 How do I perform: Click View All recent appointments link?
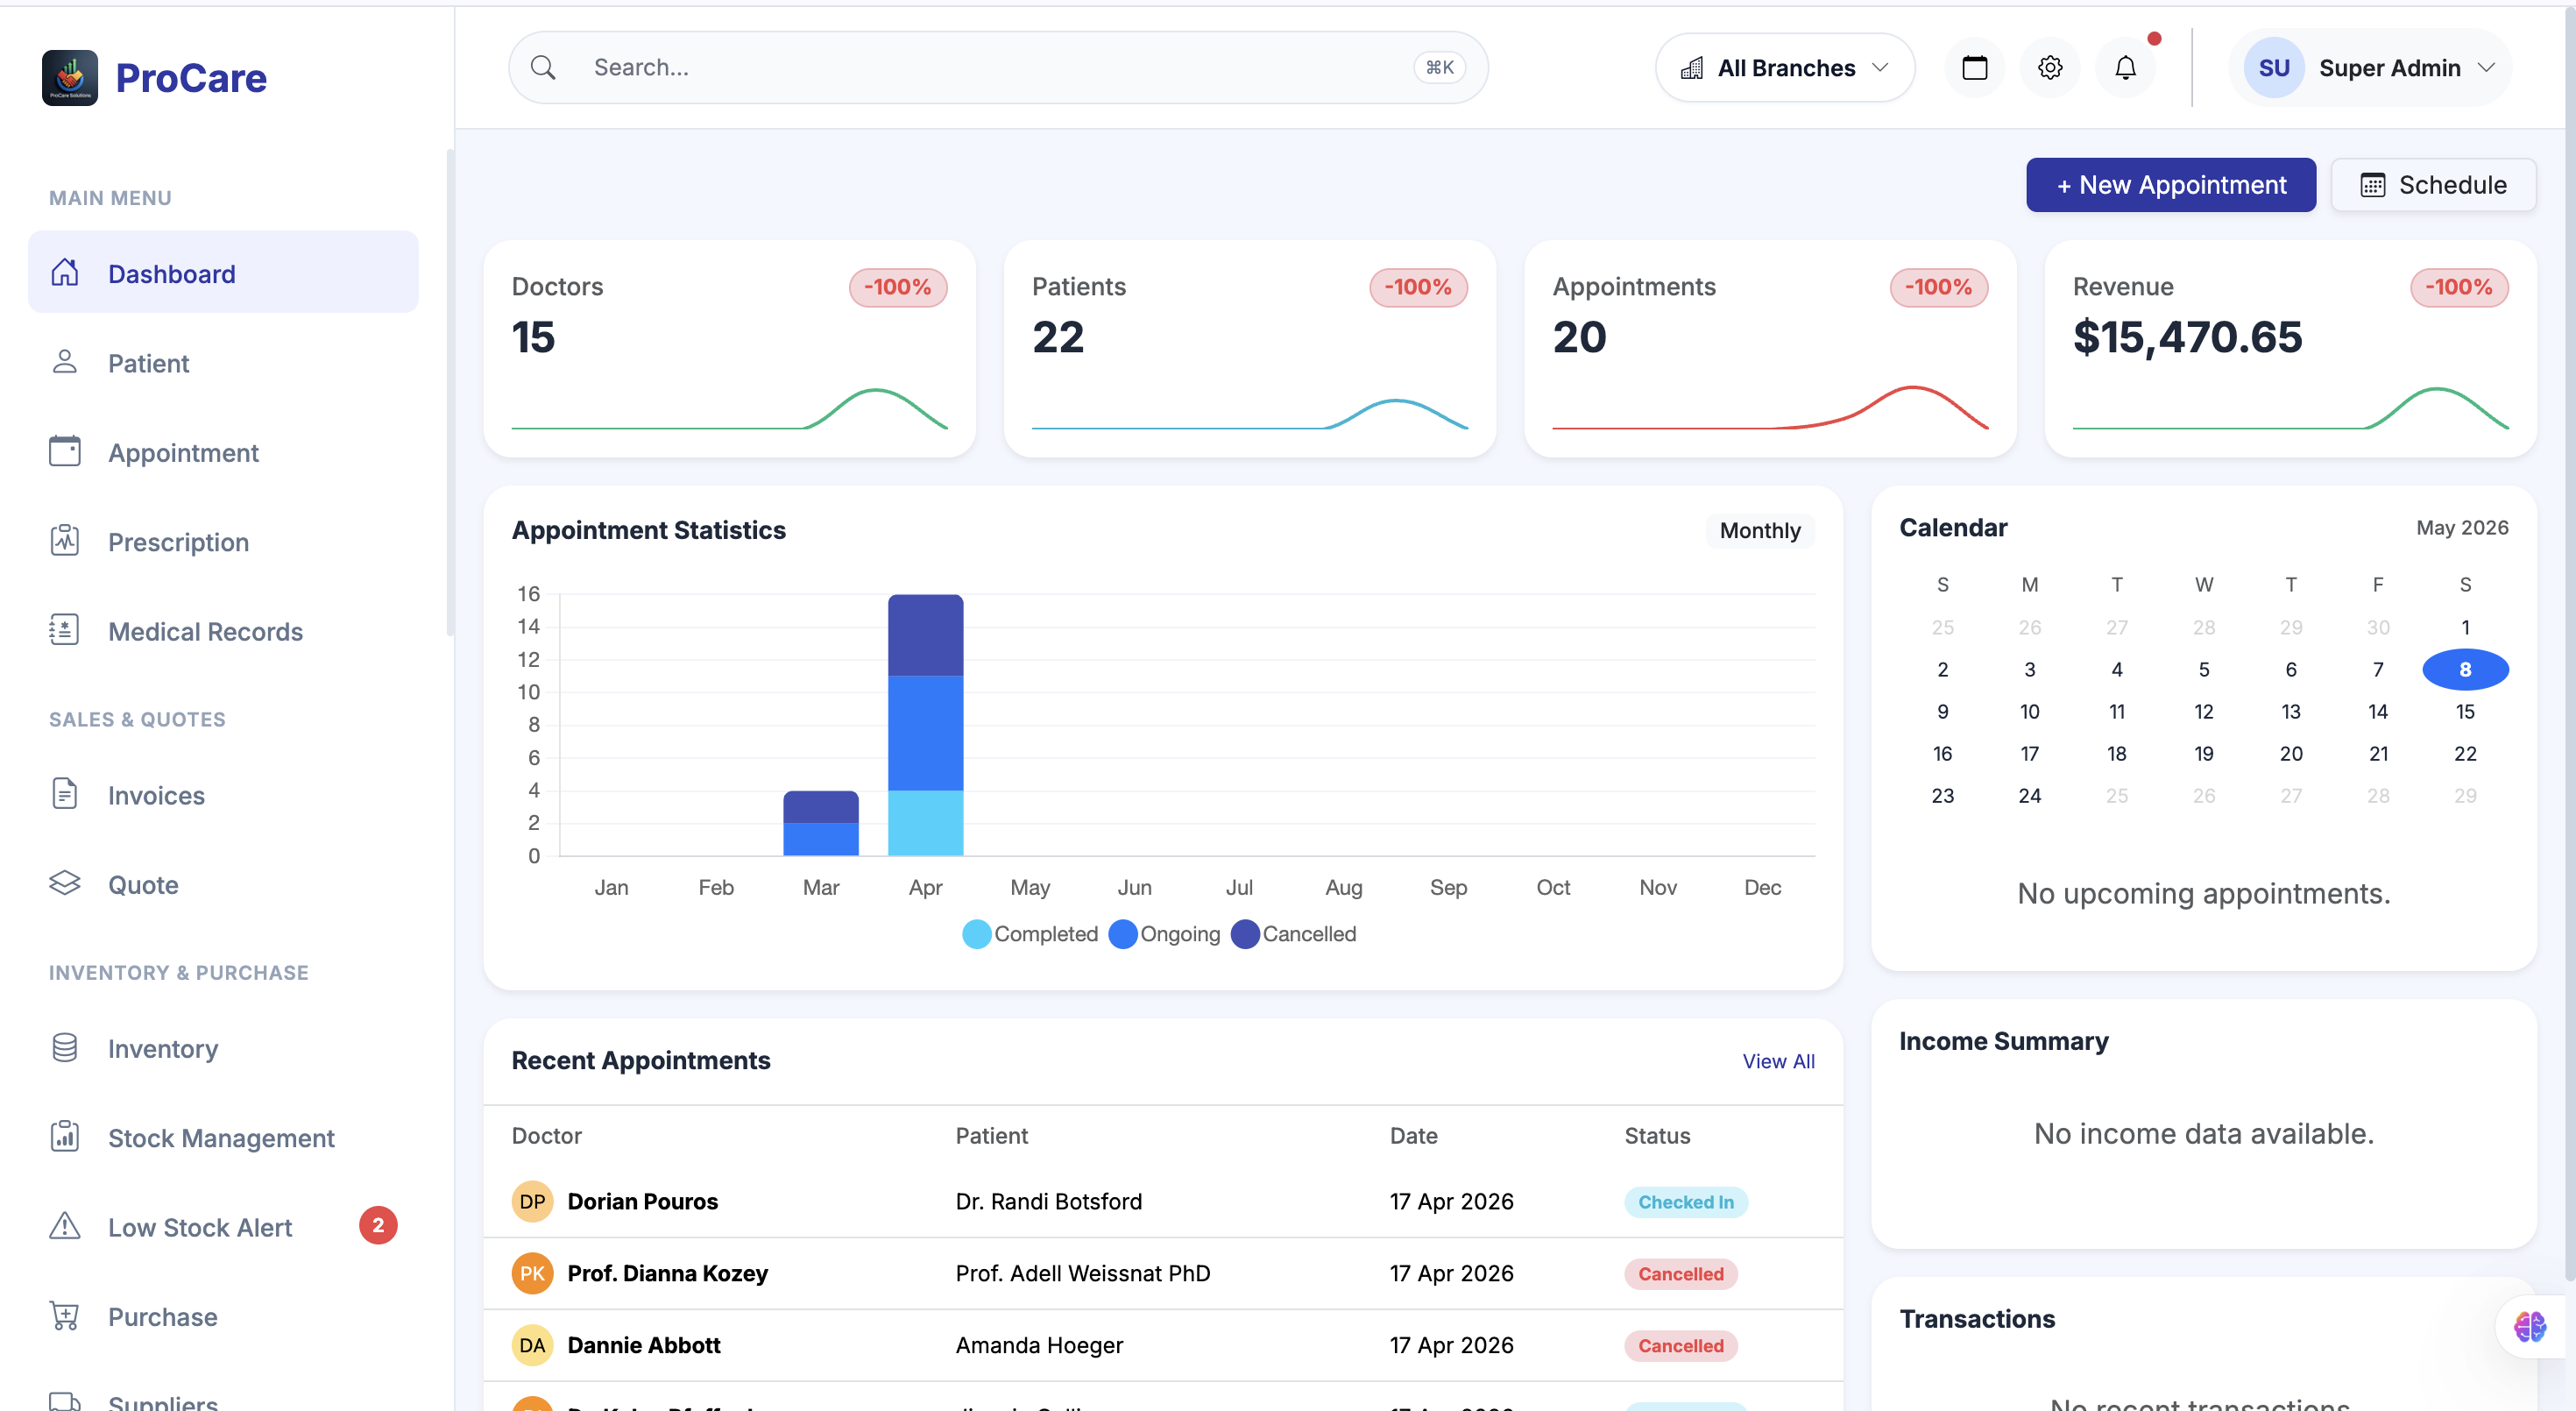[x=1778, y=1061]
